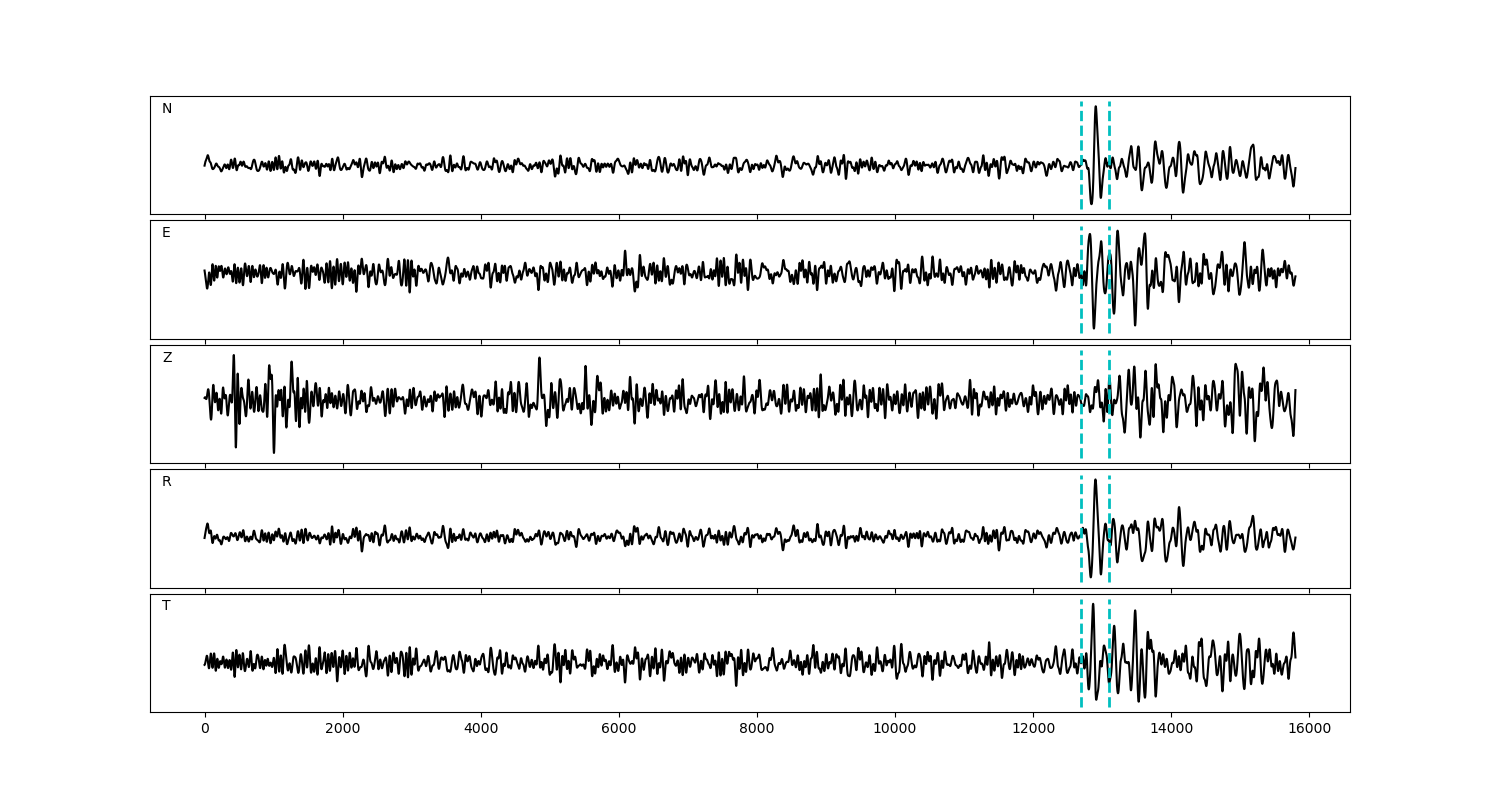The image size is (1500, 800).
Task: Select the Z component label
Action: click(167, 358)
